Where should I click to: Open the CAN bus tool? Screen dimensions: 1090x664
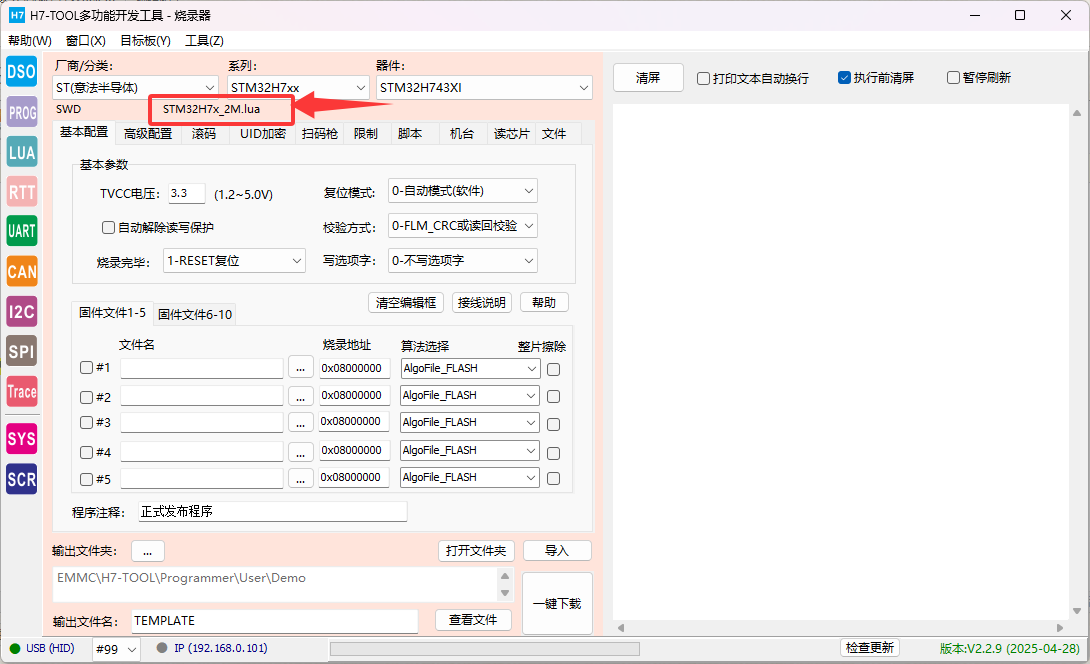[22, 271]
